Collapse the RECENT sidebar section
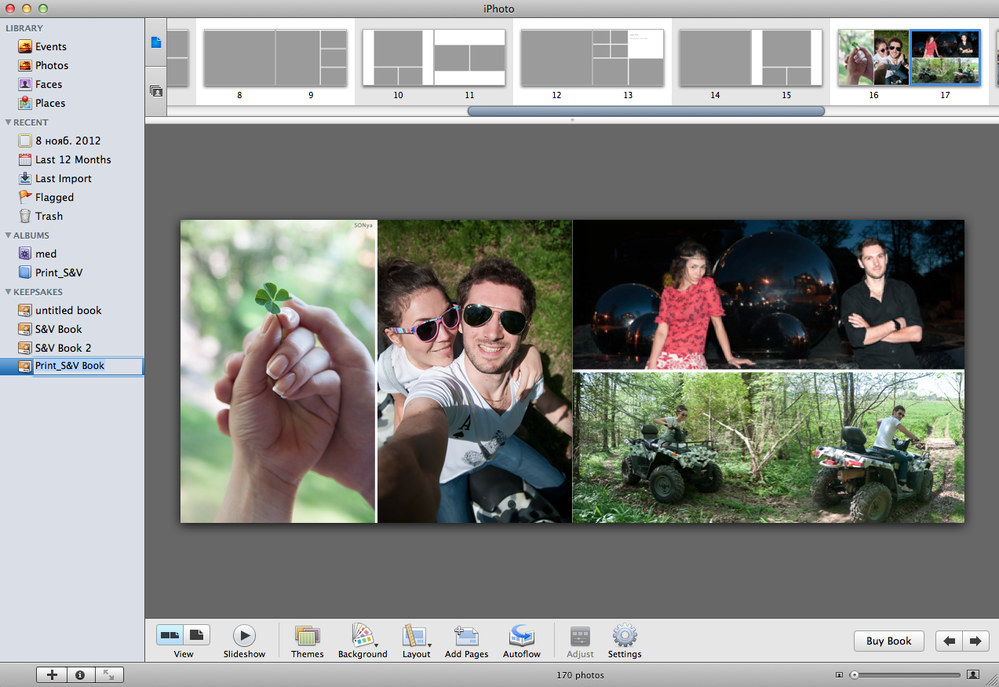The image size is (999, 687). click(x=8, y=122)
